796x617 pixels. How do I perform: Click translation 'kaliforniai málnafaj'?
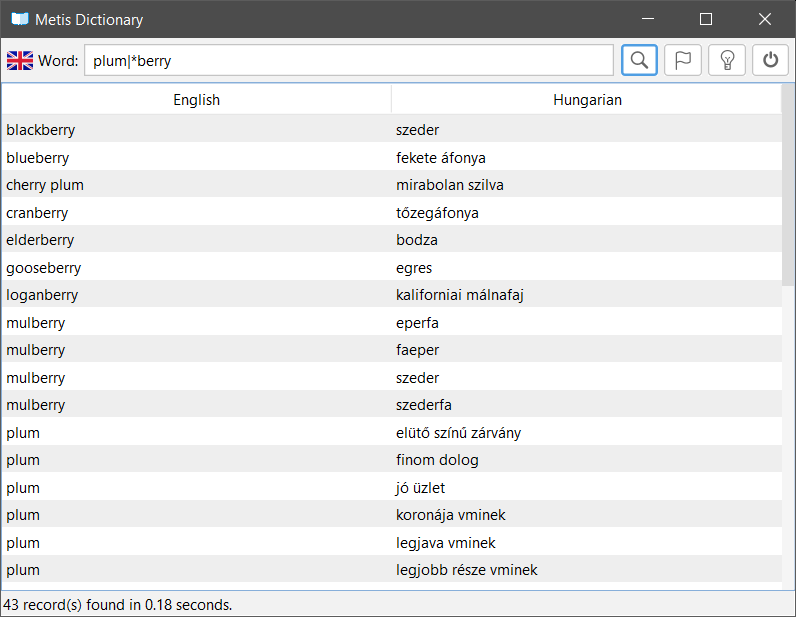tap(459, 295)
